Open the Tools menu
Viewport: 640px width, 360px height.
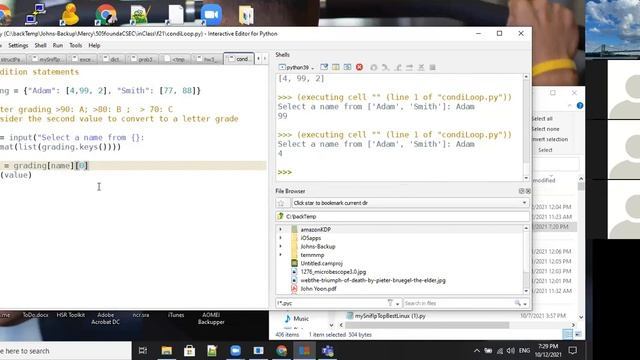(x=76, y=45)
